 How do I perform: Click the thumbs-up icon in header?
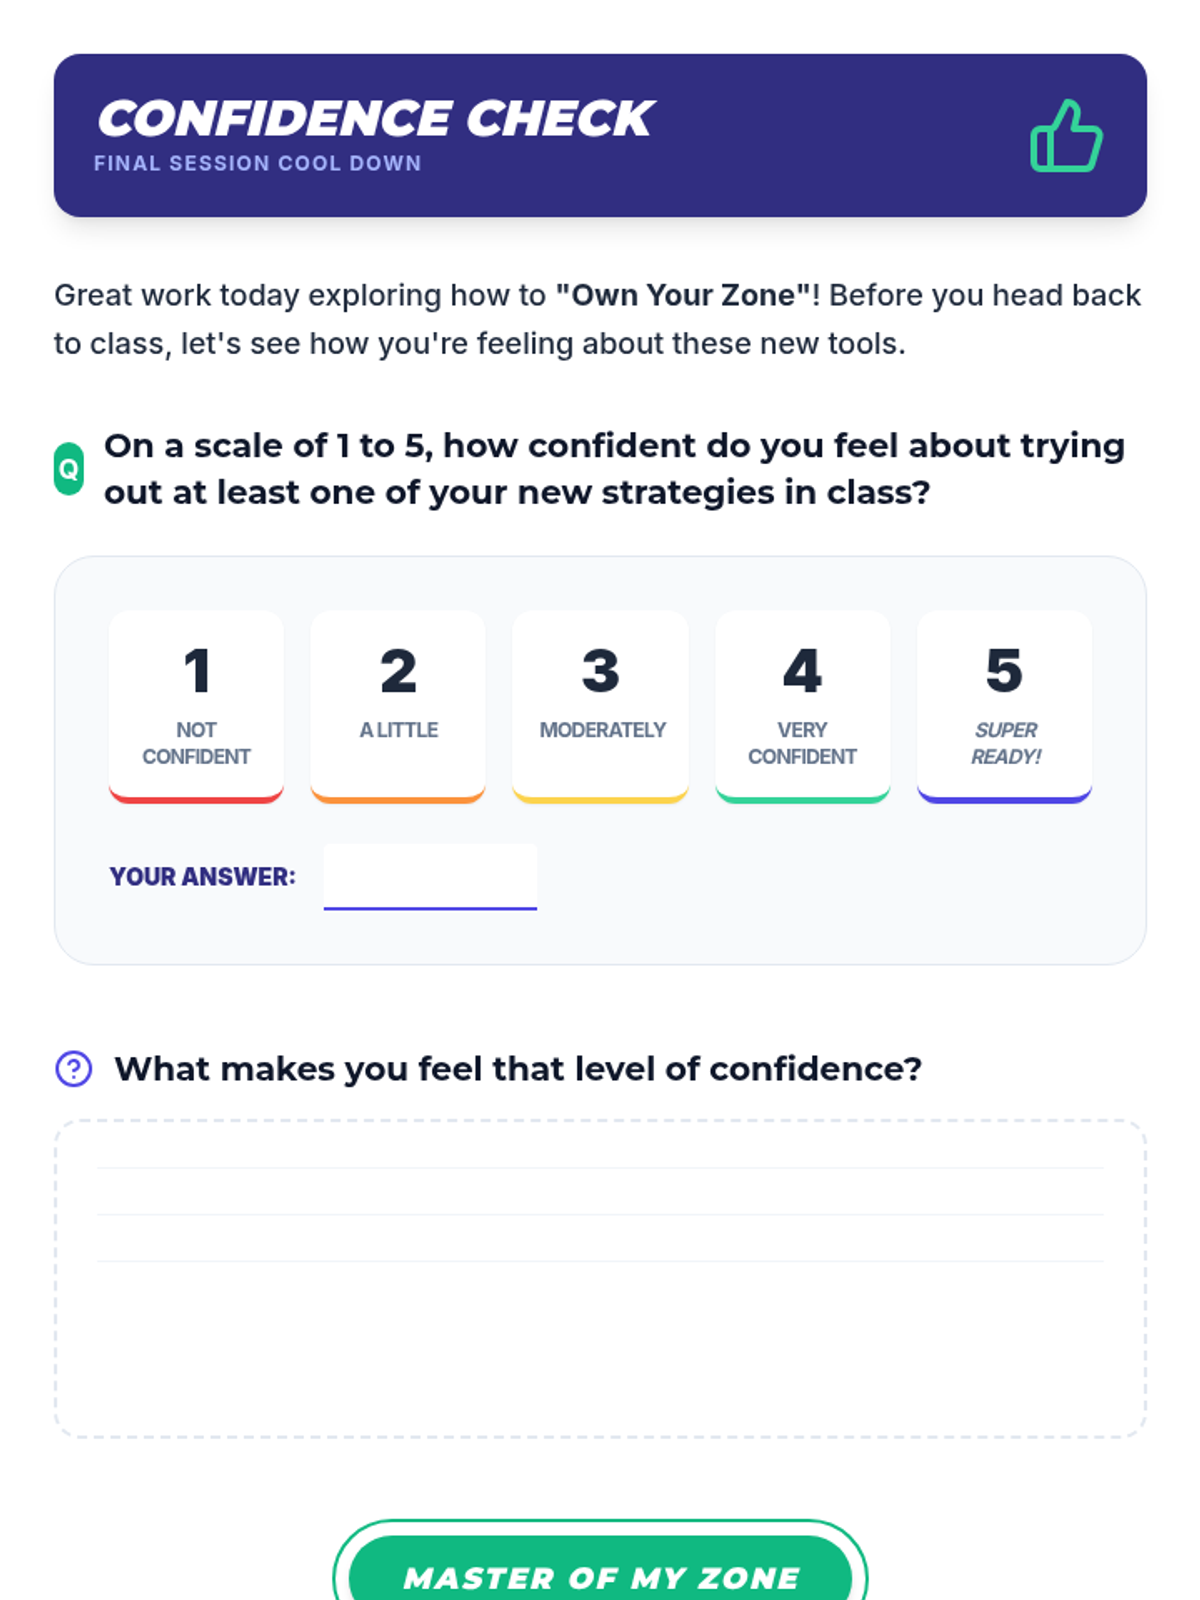[1066, 136]
